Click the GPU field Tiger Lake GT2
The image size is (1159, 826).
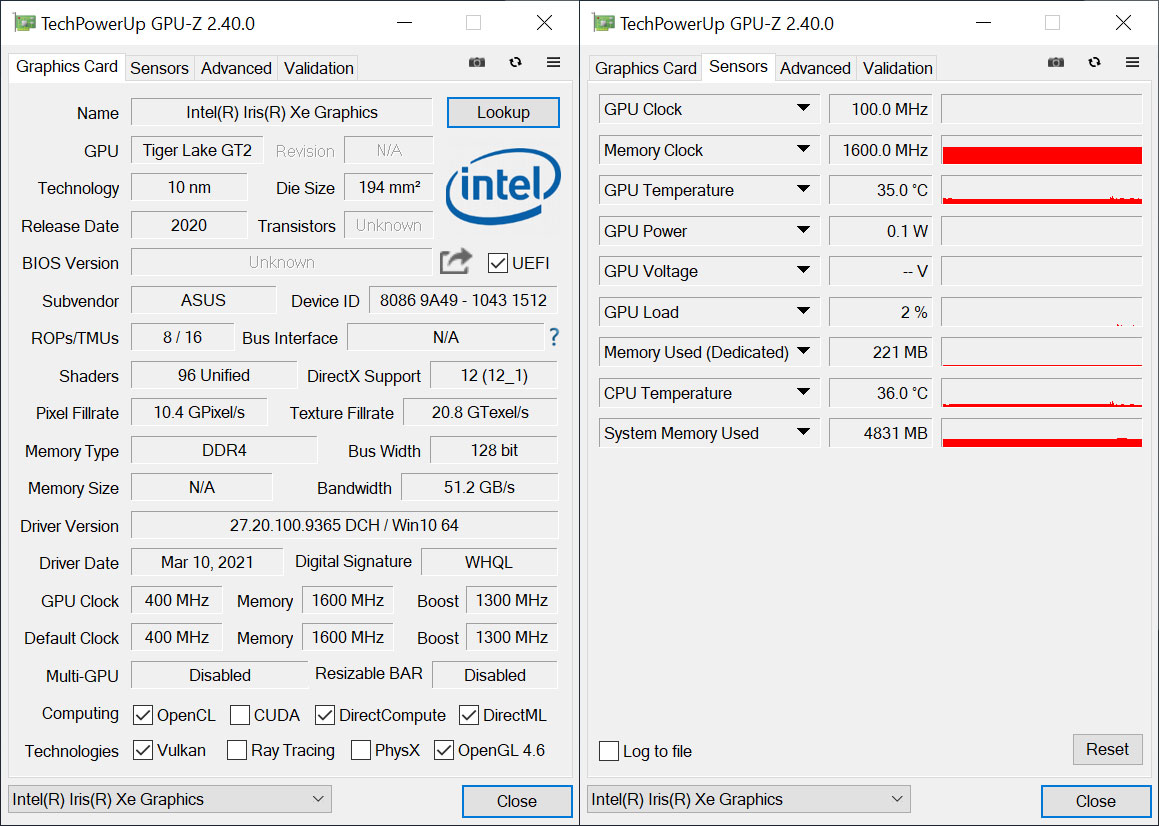tap(197, 150)
